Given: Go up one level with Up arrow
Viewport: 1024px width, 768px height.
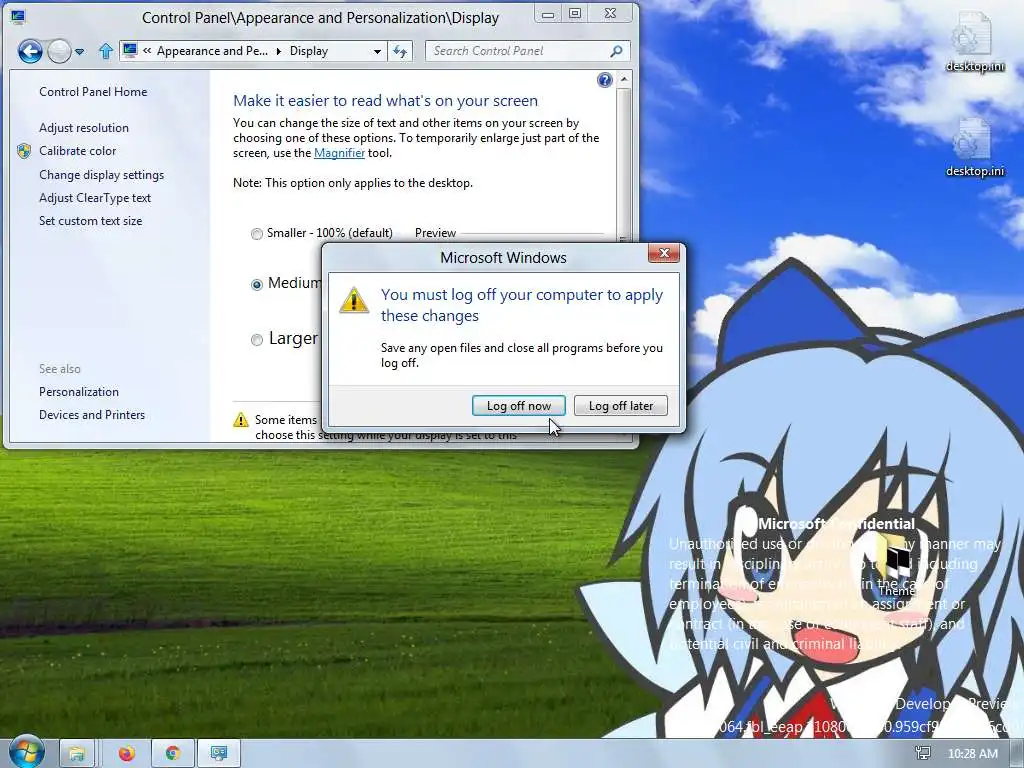Looking at the screenshot, I should [106, 51].
